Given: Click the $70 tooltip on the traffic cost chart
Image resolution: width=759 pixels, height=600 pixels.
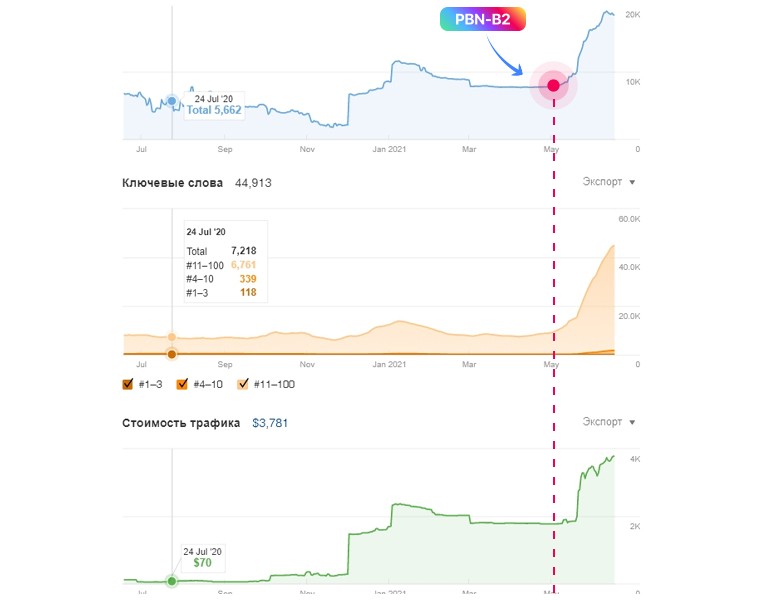Looking at the screenshot, I should click(203, 557).
